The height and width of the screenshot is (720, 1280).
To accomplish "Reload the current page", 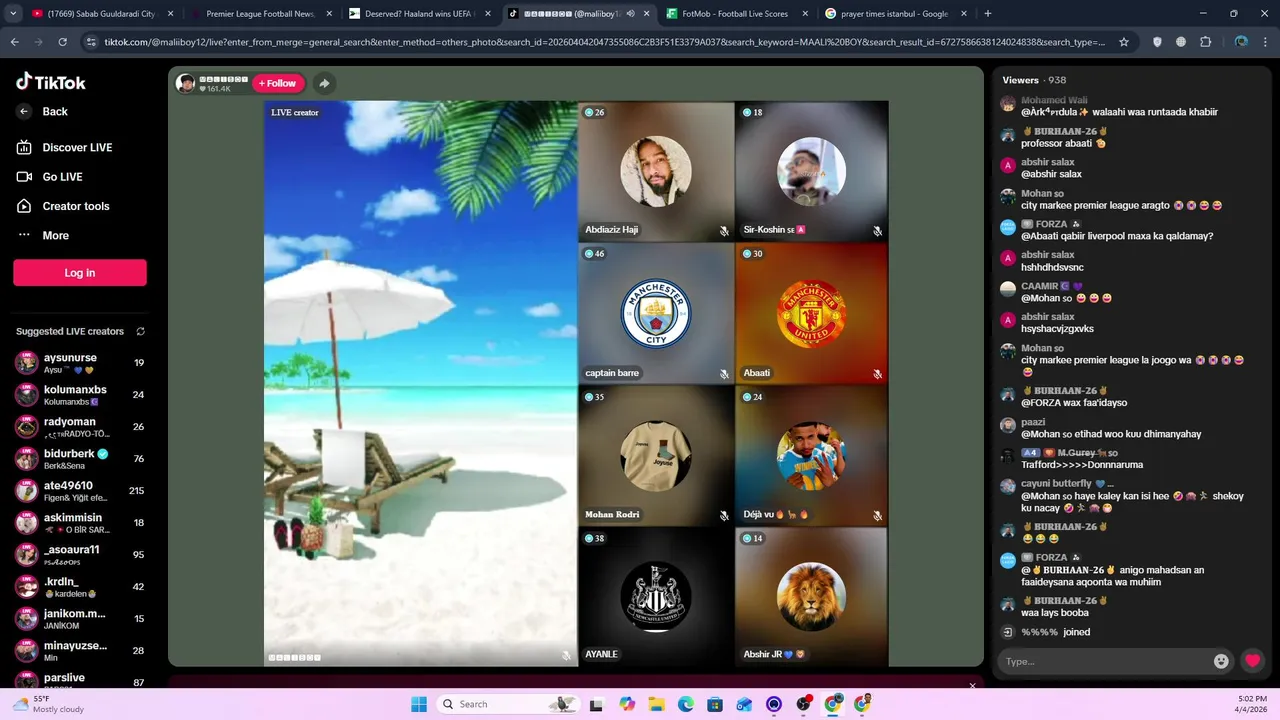I will [x=62, y=42].
